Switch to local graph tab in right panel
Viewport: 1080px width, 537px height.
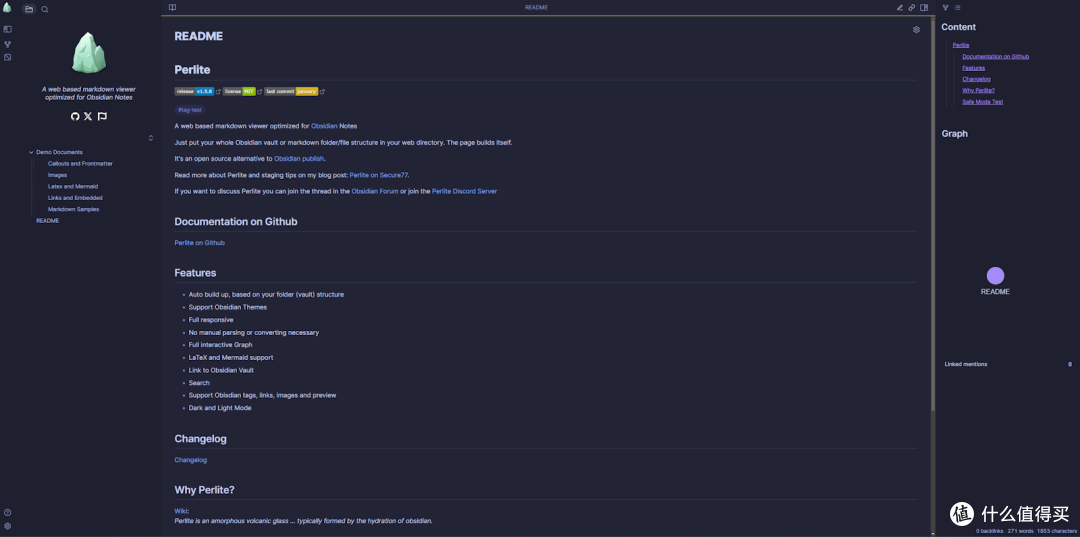945,8
